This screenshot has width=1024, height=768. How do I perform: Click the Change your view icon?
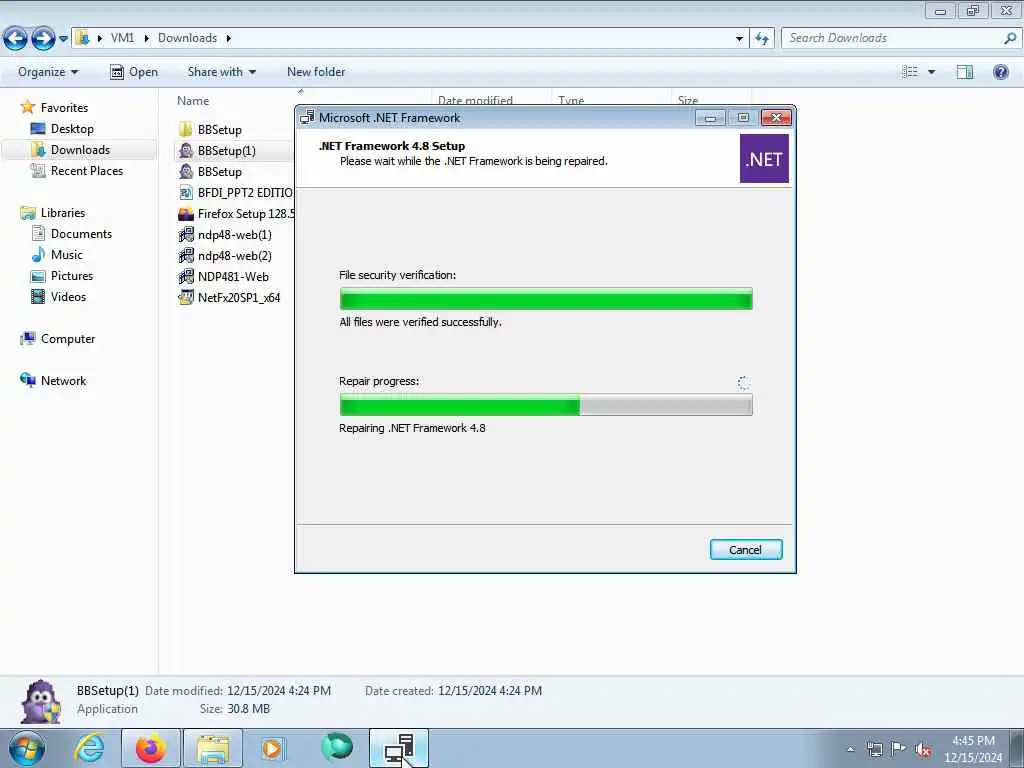pyautogui.click(x=910, y=72)
